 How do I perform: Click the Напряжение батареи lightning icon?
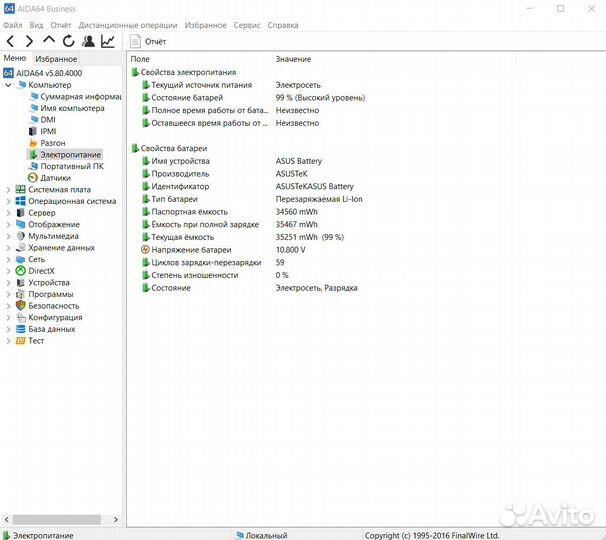point(145,250)
